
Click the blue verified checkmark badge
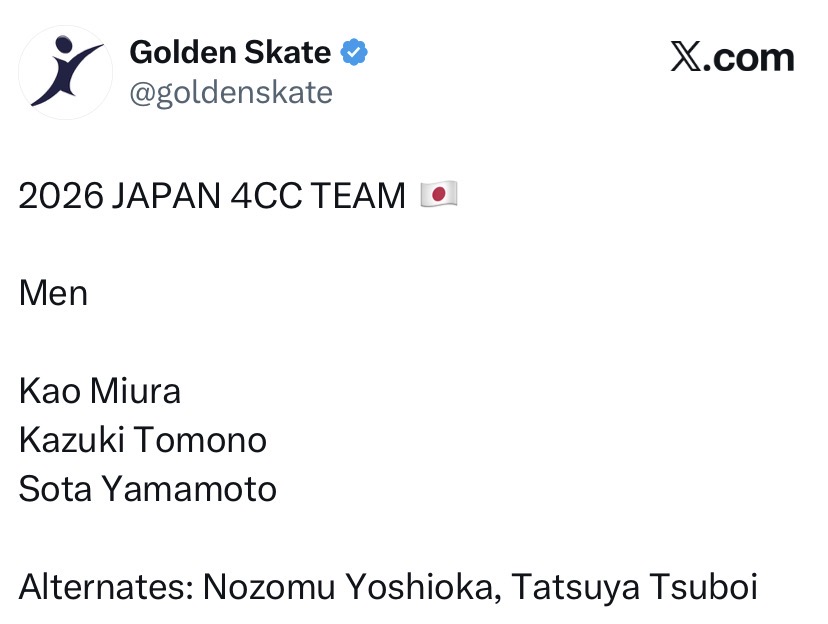354,53
